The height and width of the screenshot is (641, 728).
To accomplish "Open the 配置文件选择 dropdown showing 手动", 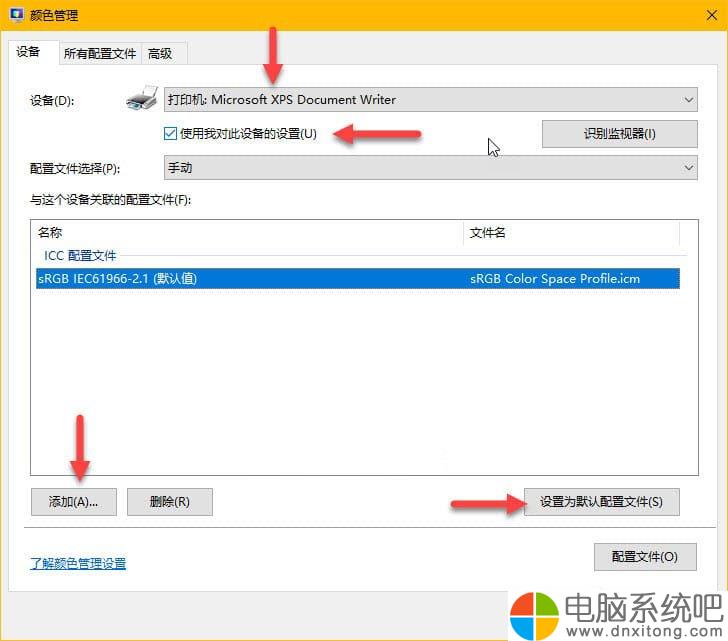I will click(x=430, y=168).
